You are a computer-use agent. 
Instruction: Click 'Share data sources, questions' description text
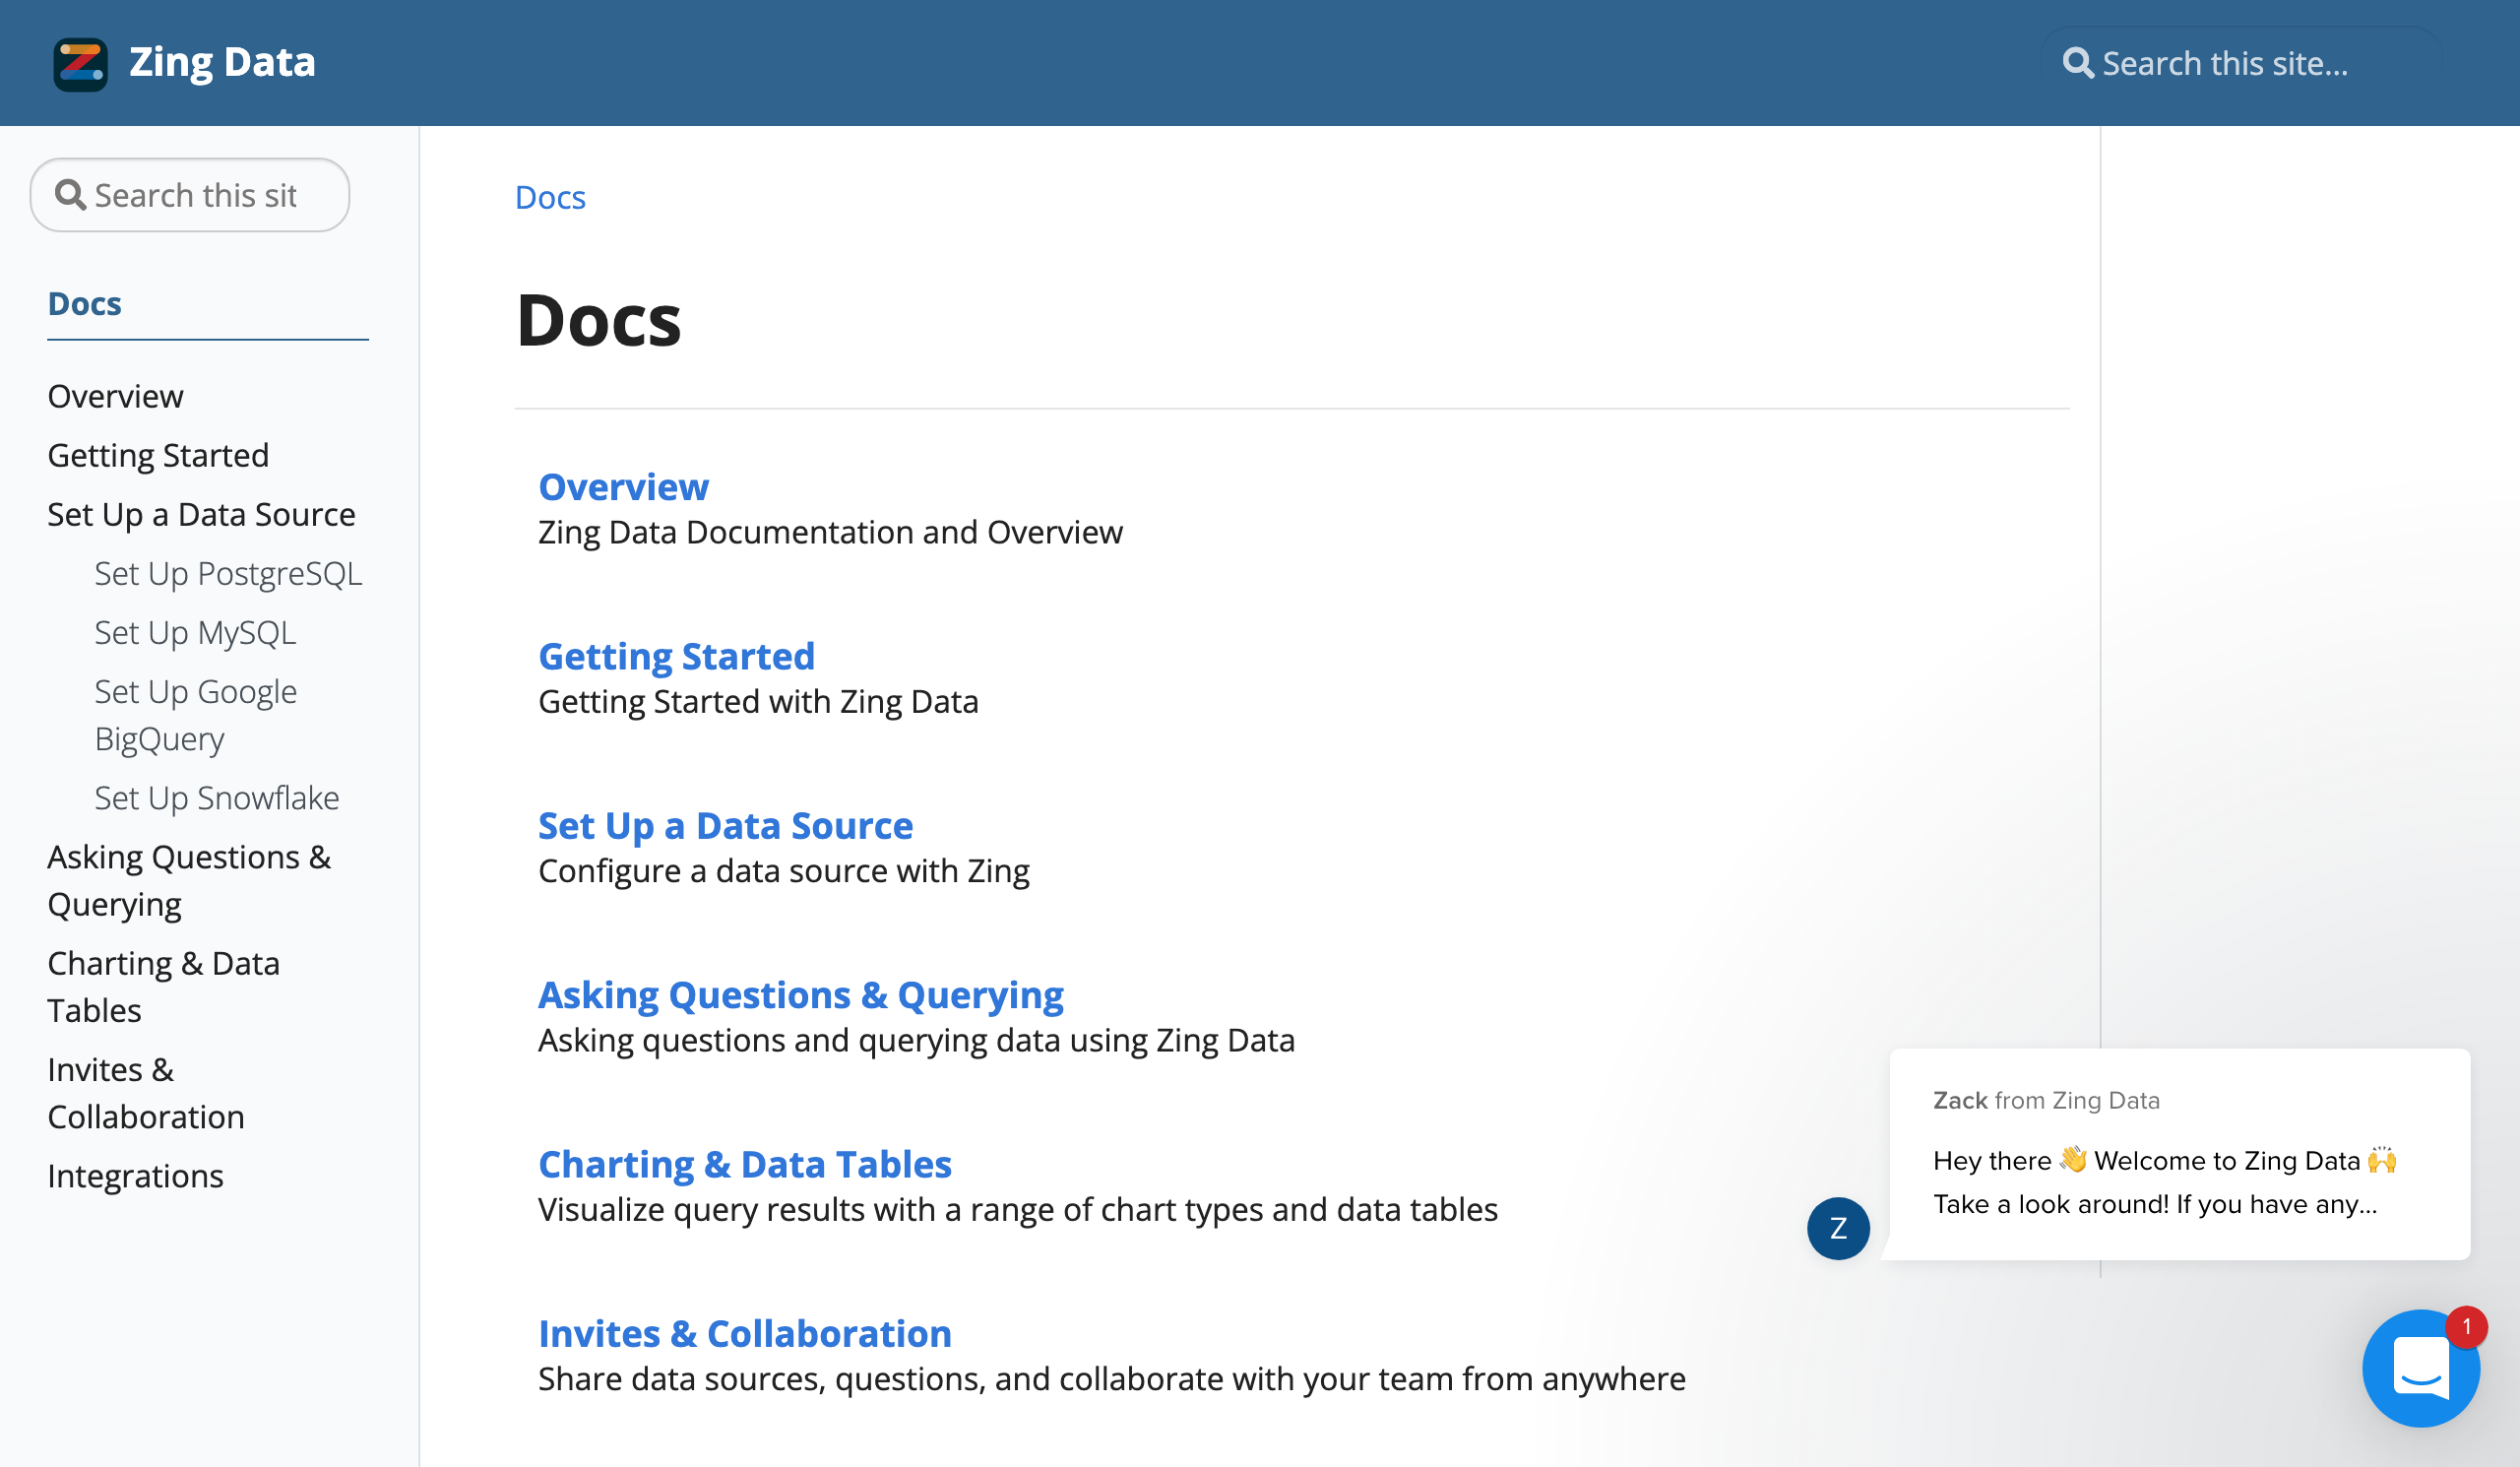pos(1112,1379)
